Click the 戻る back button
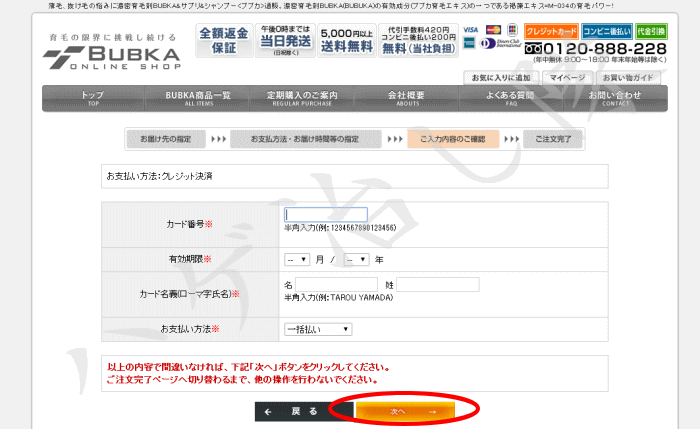This screenshot has width=700, height=429. [304, 412]
